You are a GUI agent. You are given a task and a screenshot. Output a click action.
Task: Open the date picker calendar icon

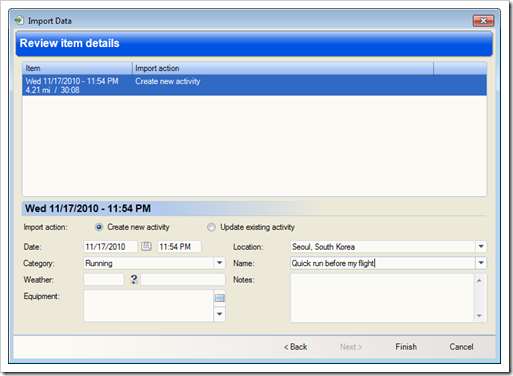click(x=146, y=246)
